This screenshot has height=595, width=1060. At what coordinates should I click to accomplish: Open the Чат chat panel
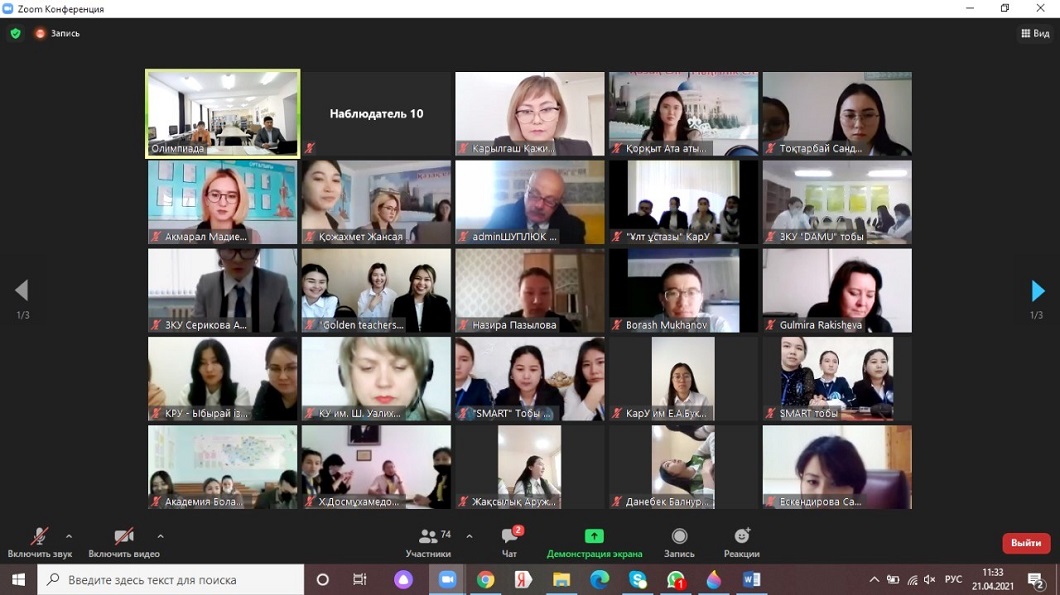tap(510, 542)
